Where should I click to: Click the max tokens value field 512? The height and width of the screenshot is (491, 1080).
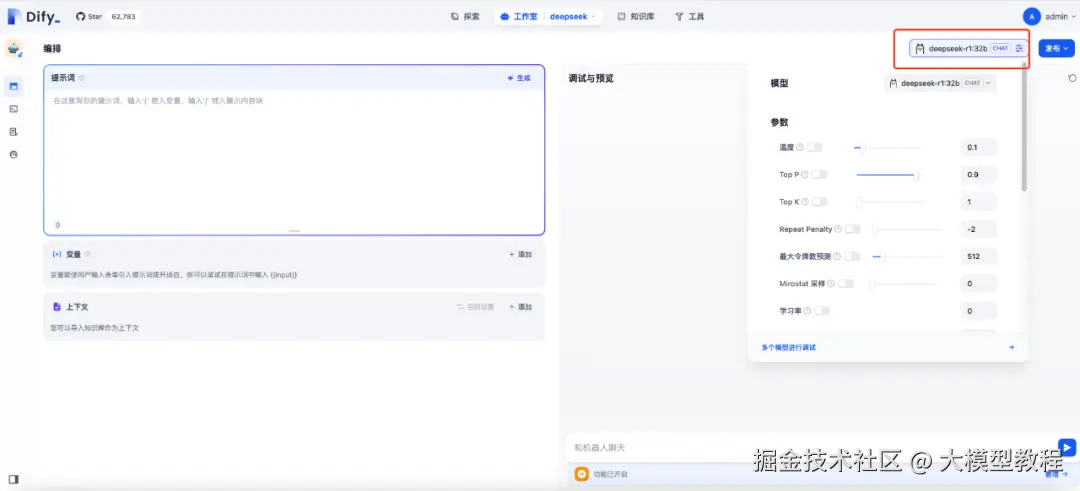pos(979,256)
